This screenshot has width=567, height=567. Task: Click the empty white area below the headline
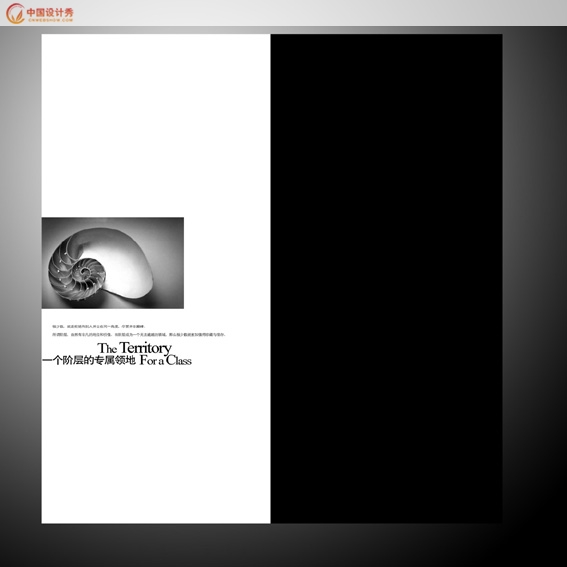(x=156, y=445)
